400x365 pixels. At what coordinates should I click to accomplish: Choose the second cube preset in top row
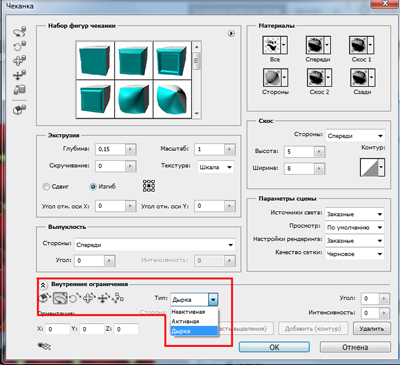[x=134, y=60]
